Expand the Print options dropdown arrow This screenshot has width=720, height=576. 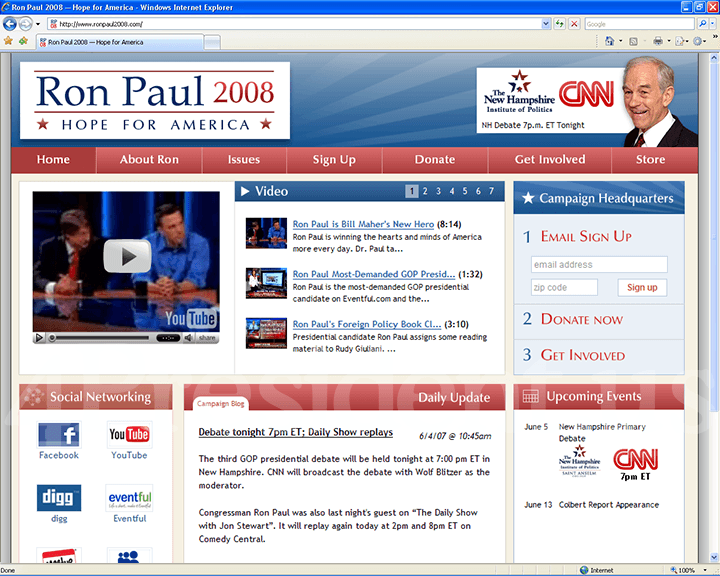coord(669,41)
